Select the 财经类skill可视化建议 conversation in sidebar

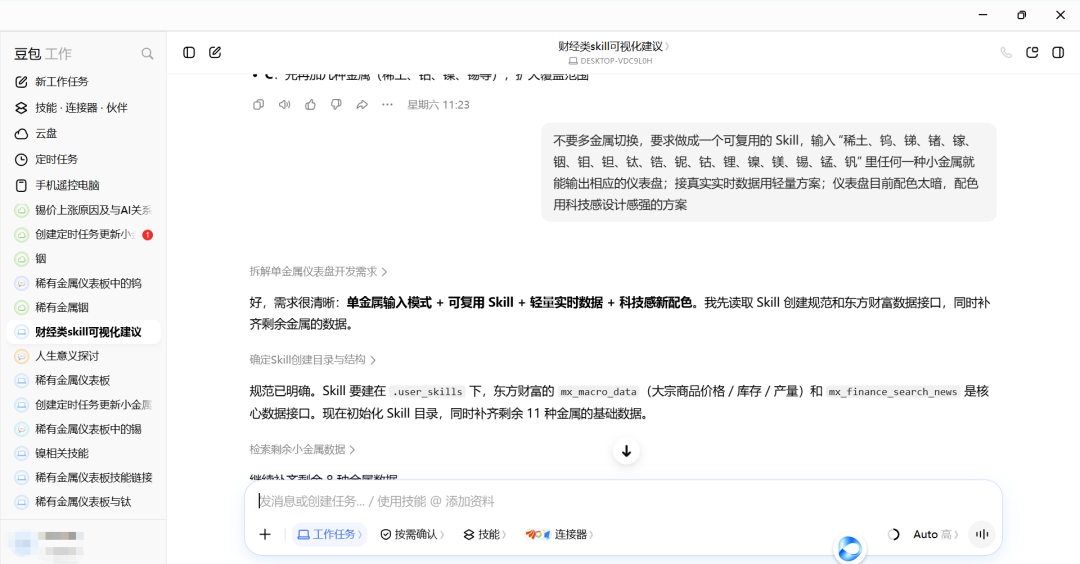(83, 332)
